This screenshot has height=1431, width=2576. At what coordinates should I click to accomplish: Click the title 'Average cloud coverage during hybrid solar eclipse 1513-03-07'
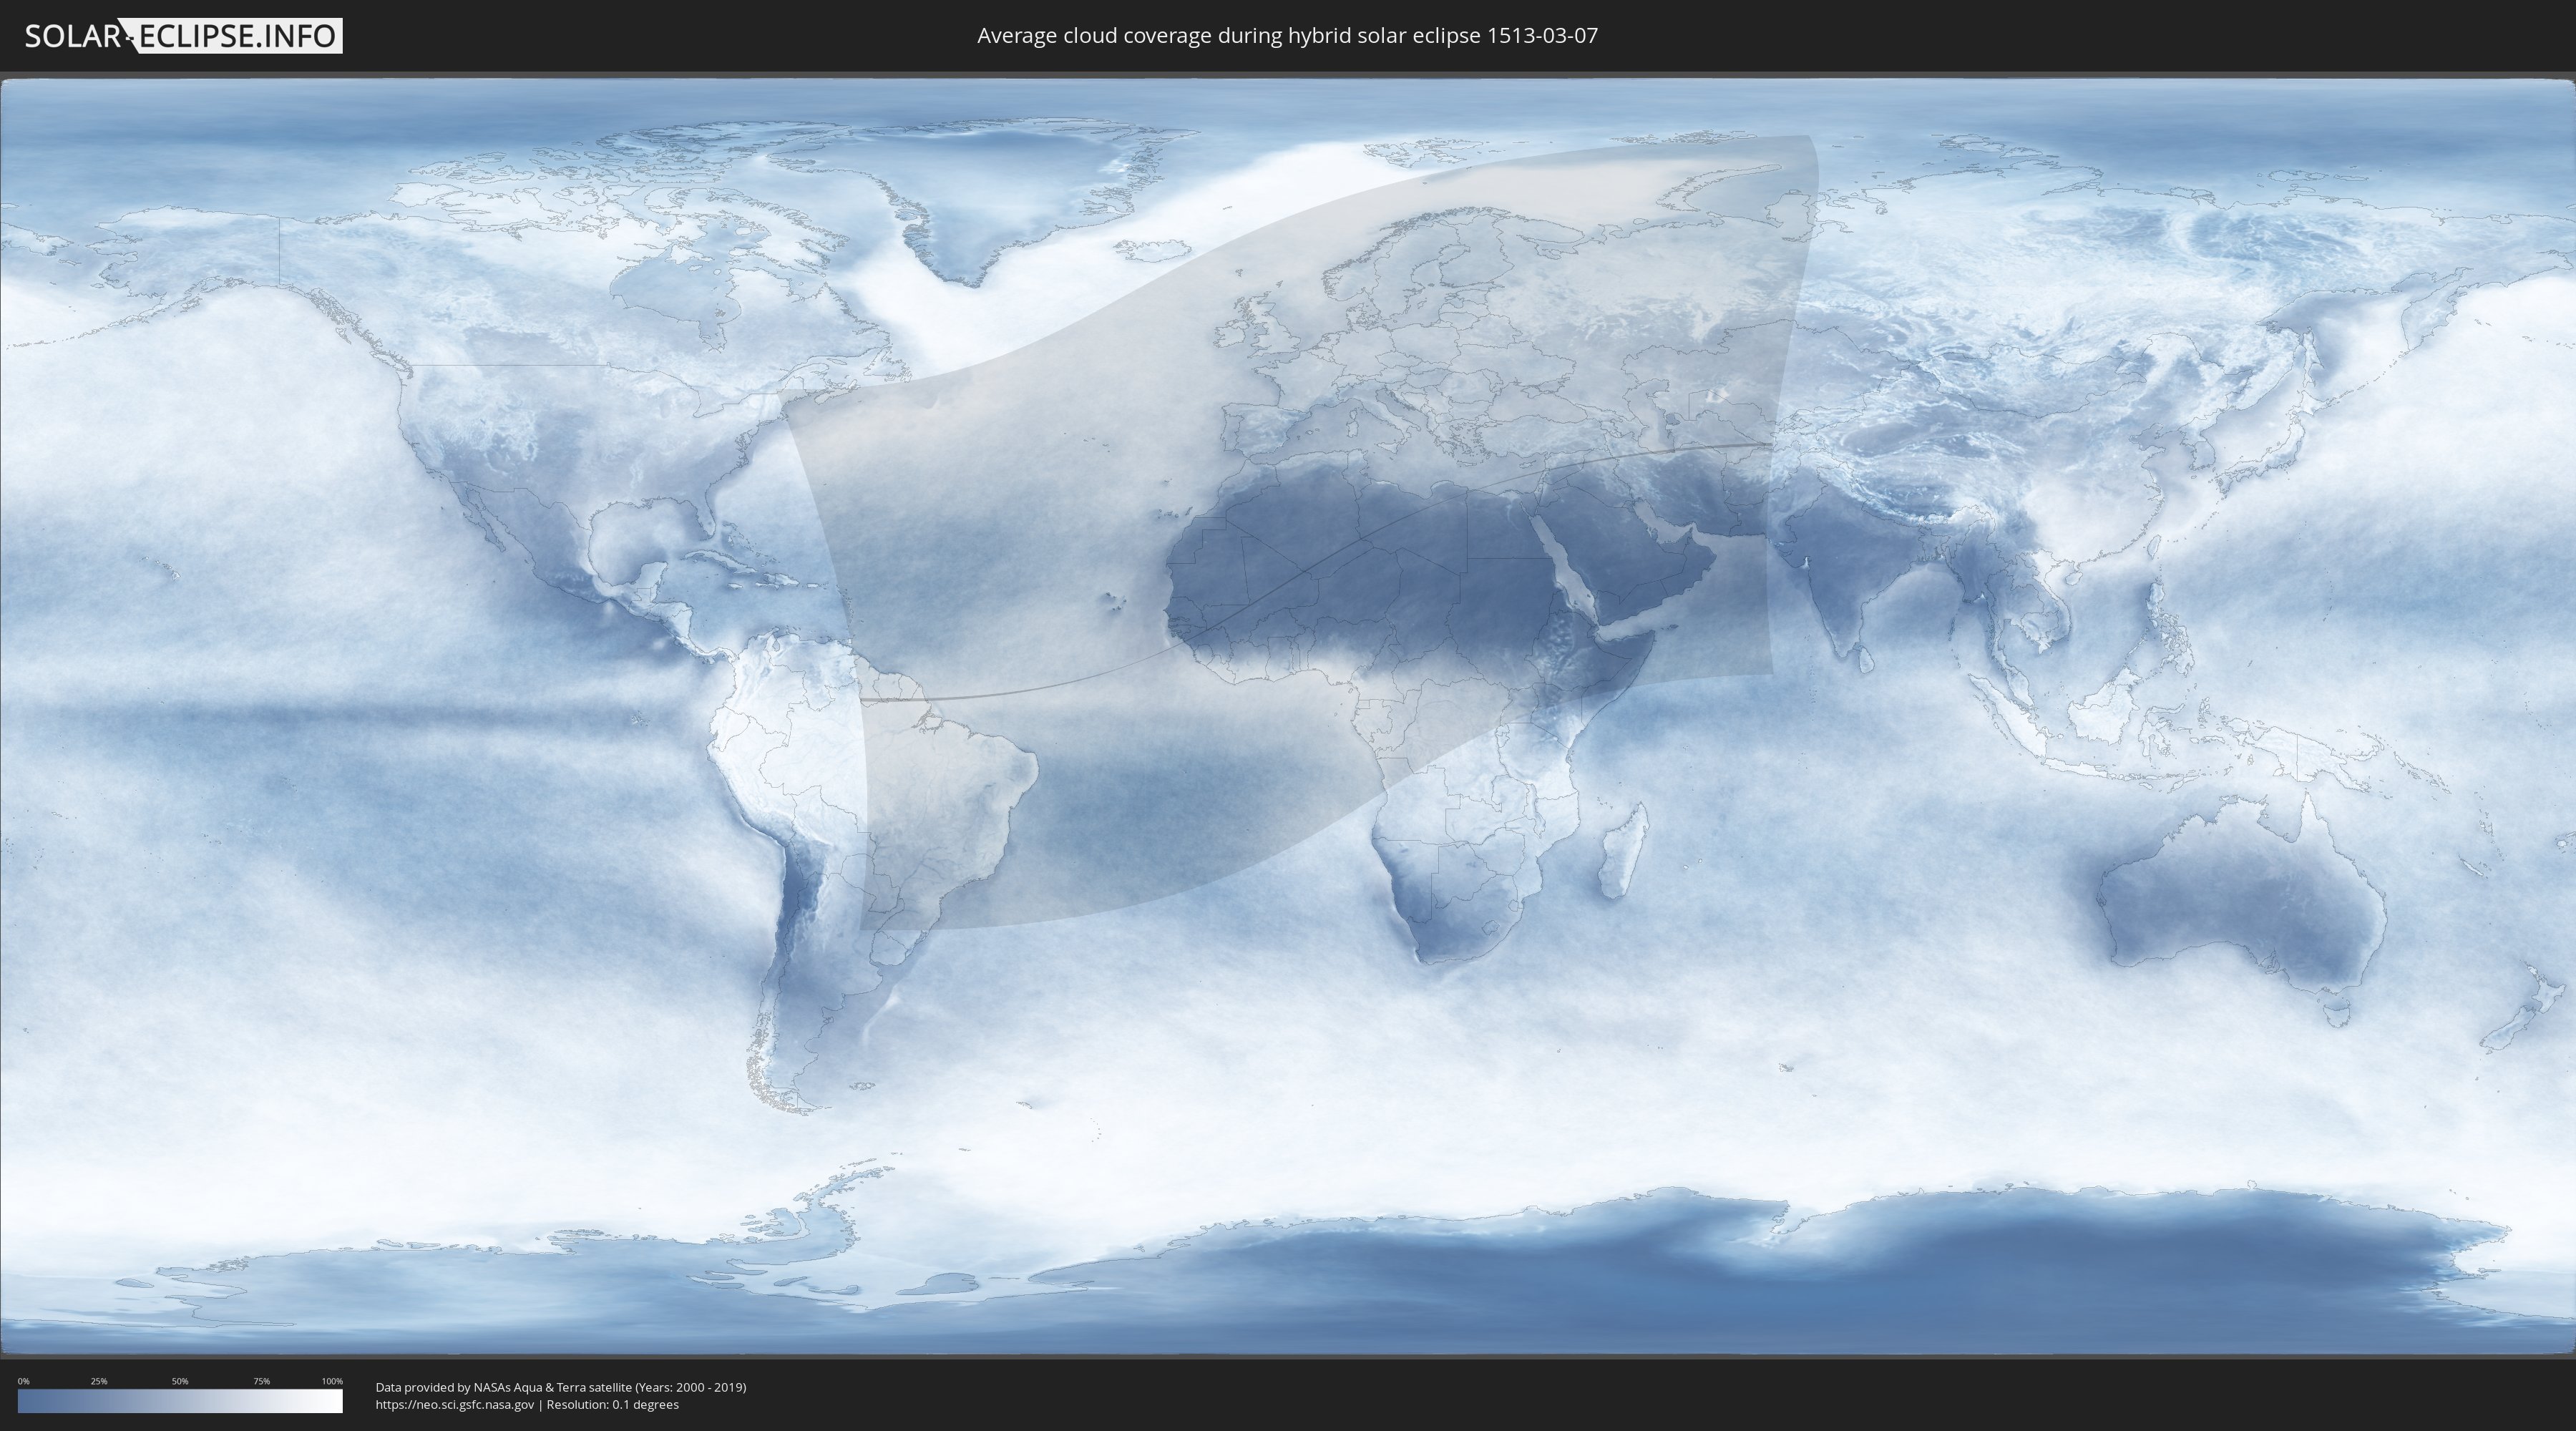[1287, 36]
